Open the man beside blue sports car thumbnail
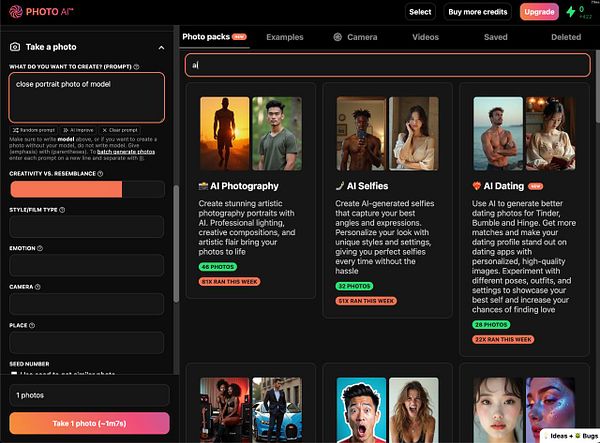Screen dimensions: 600x443 [x=277, y=410]
